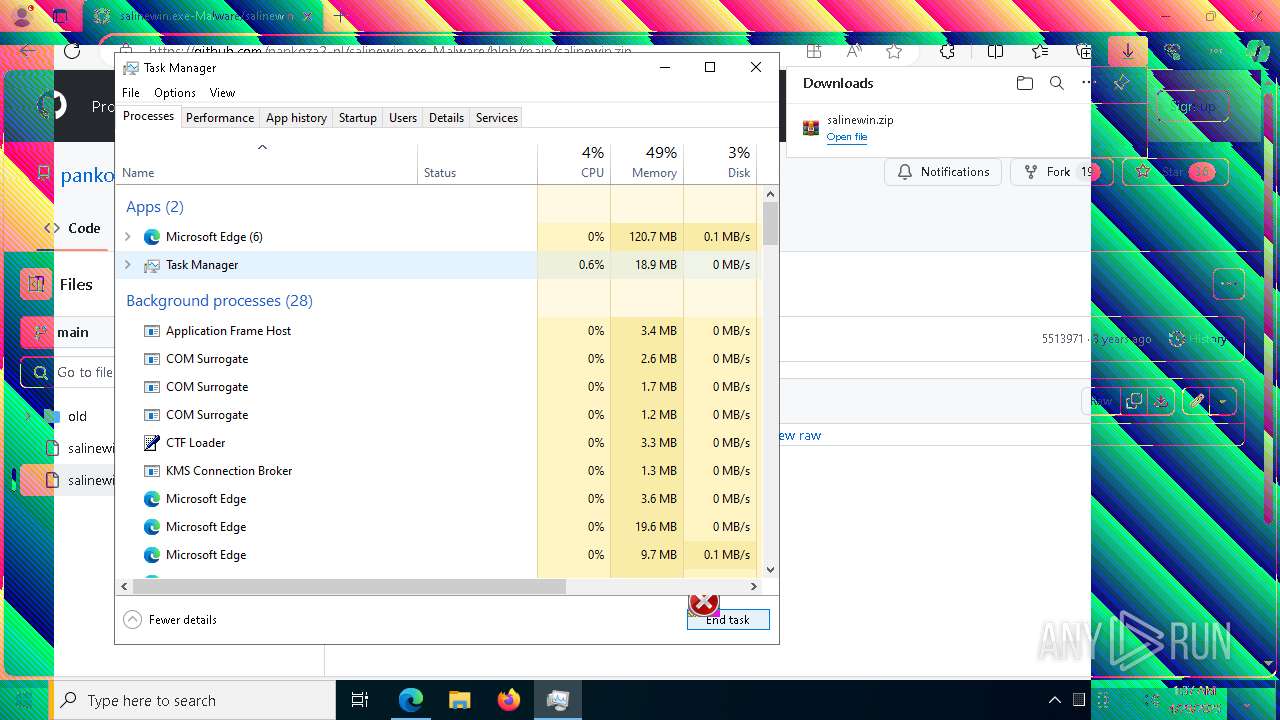Open Edge Extensions puzzle icon
This screenshot has width=1280, height=720.
coord(947,51)
